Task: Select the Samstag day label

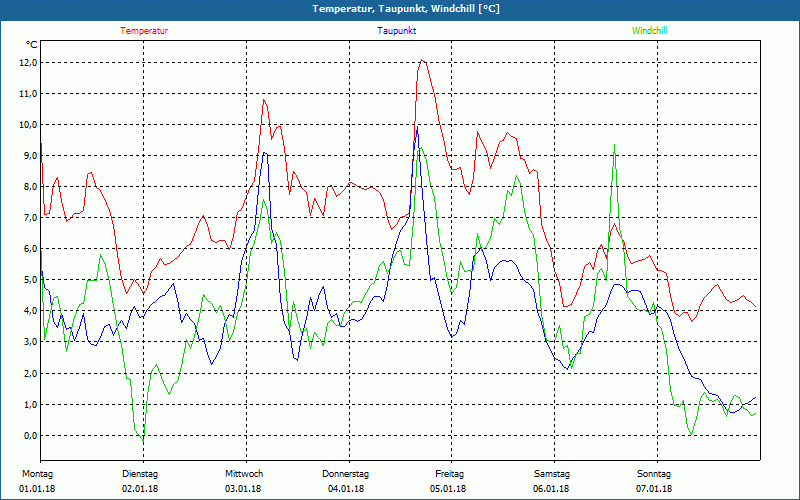Action: pyautogui.click(x=552, y=474)
